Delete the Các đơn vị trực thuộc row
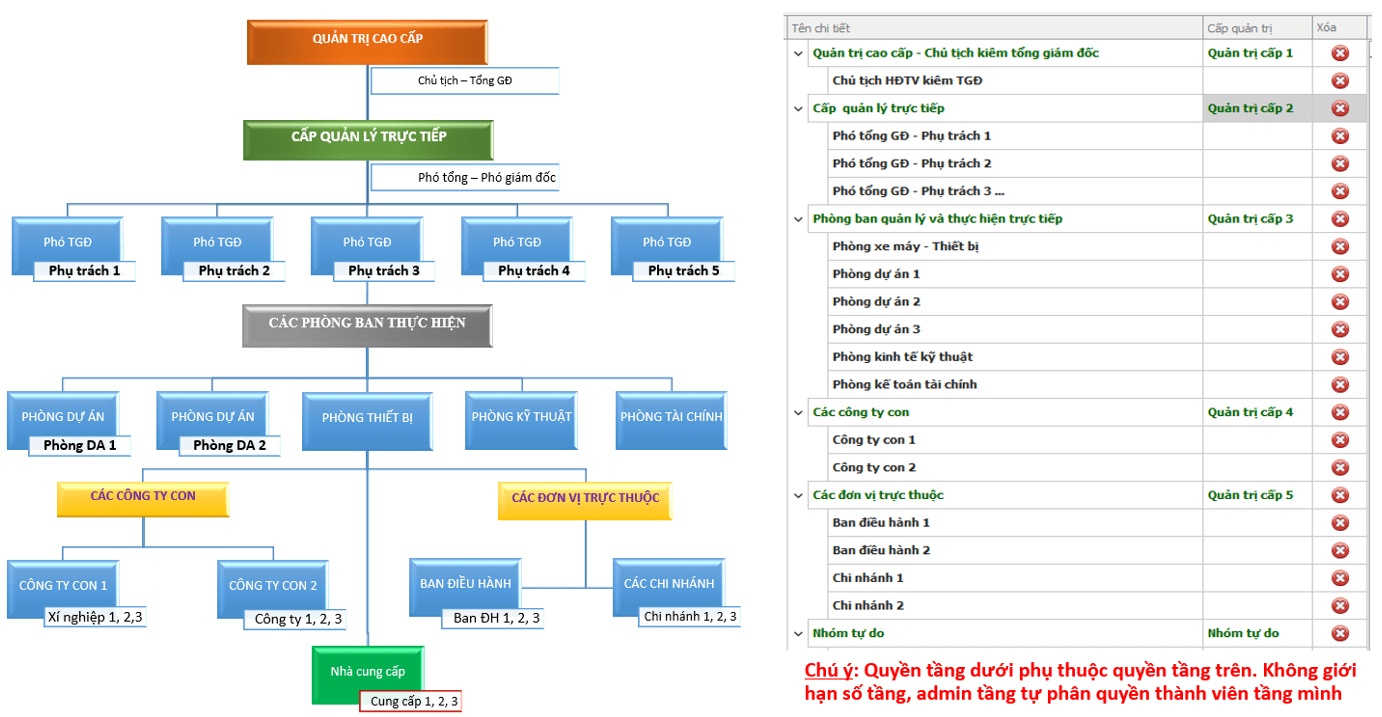Image resolution: width=1382 pixels, height=717 pixels. coord(1340,495)
